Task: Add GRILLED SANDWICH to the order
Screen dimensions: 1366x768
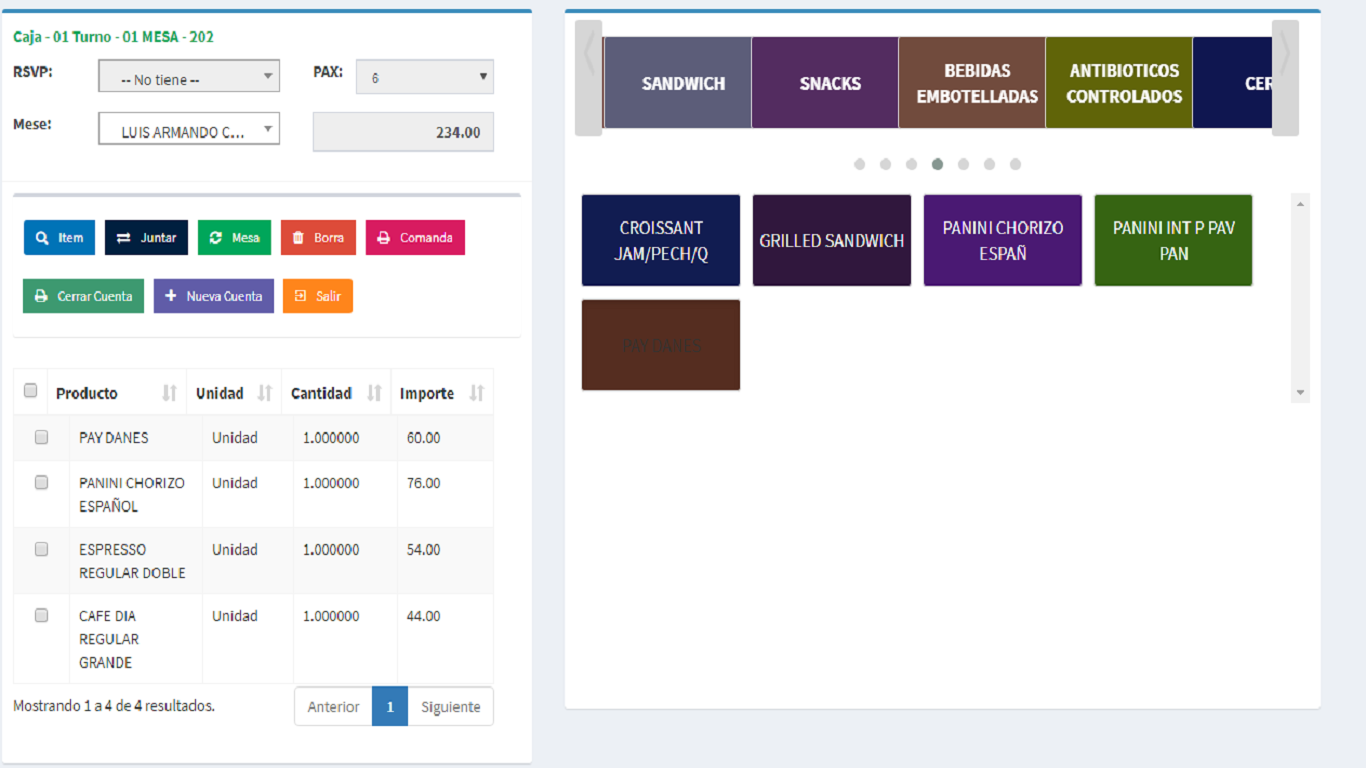Action: (832, 241)
